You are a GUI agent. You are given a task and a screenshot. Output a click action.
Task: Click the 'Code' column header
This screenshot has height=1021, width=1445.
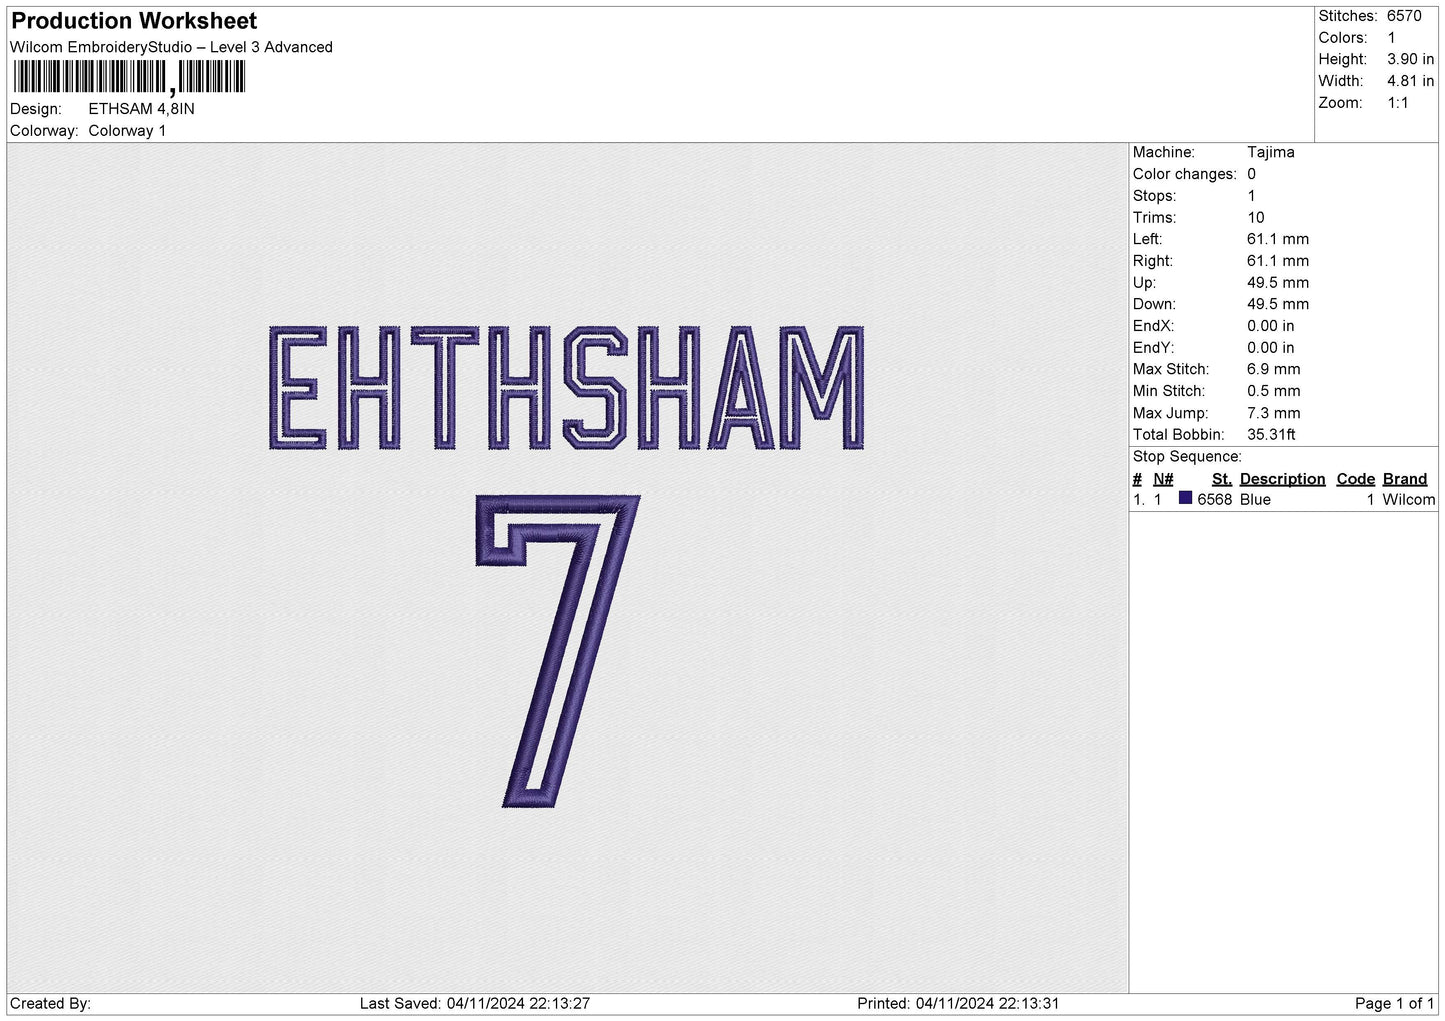pyautogui.click(x=1356, y=479)
